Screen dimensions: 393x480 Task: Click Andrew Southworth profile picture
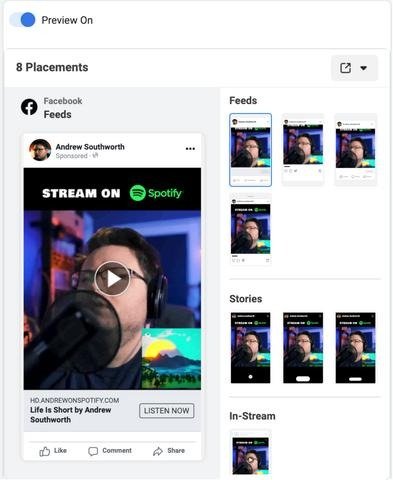pyautogui.click(x=40, y=150)
